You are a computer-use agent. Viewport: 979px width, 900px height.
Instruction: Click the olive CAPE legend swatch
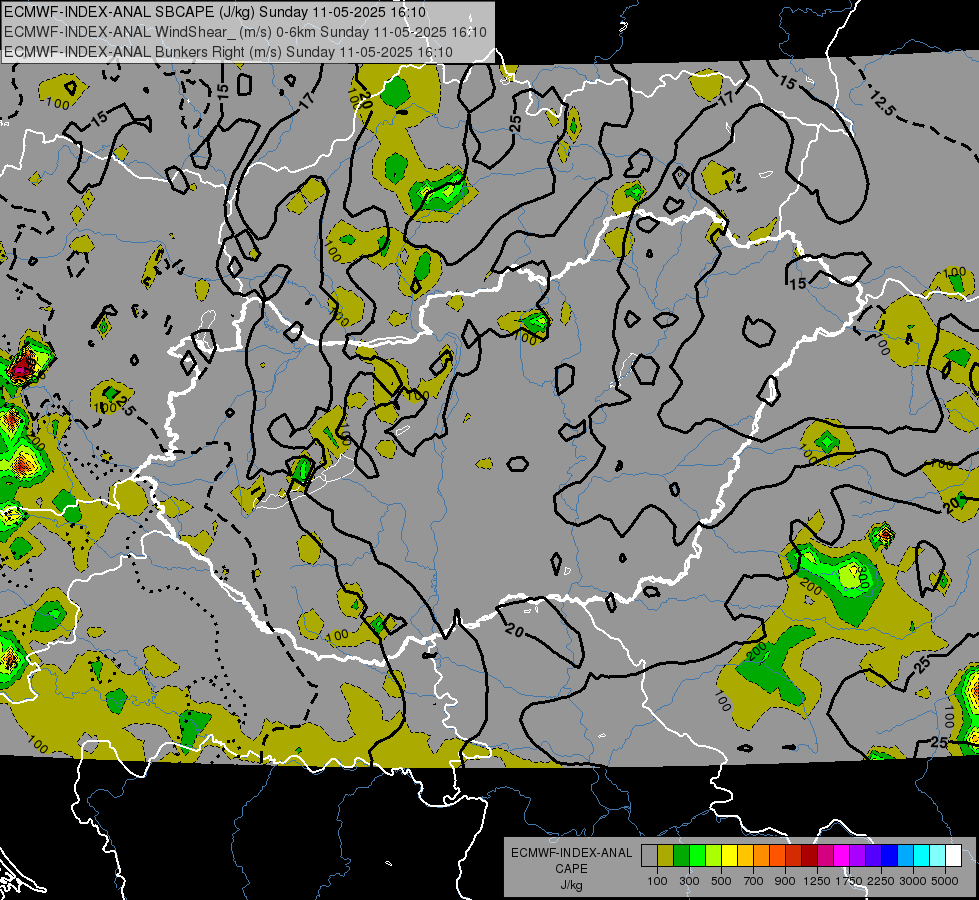tap(666, 856)
